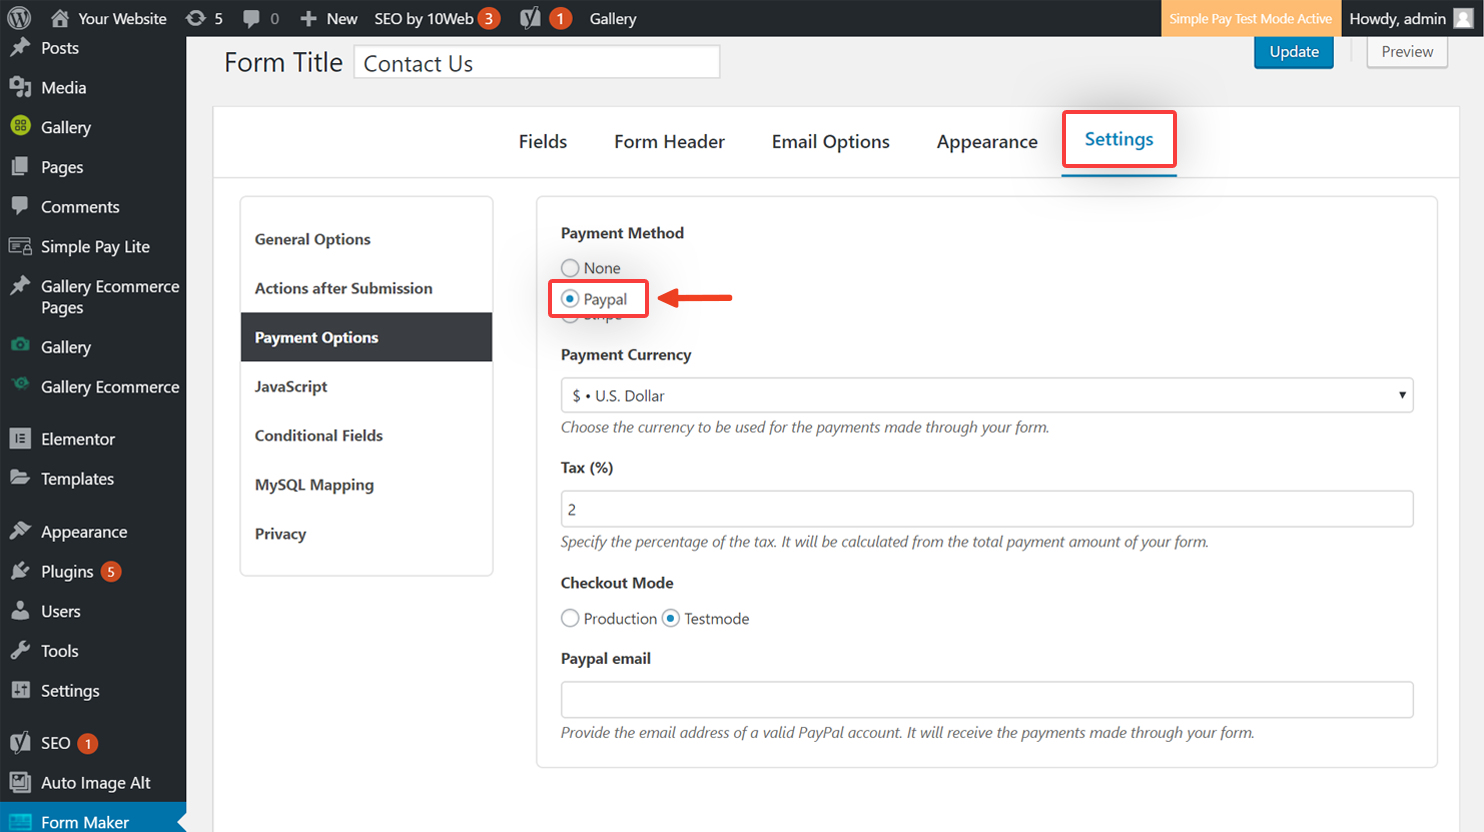Open the updates icon showing 5

(196, 18)
